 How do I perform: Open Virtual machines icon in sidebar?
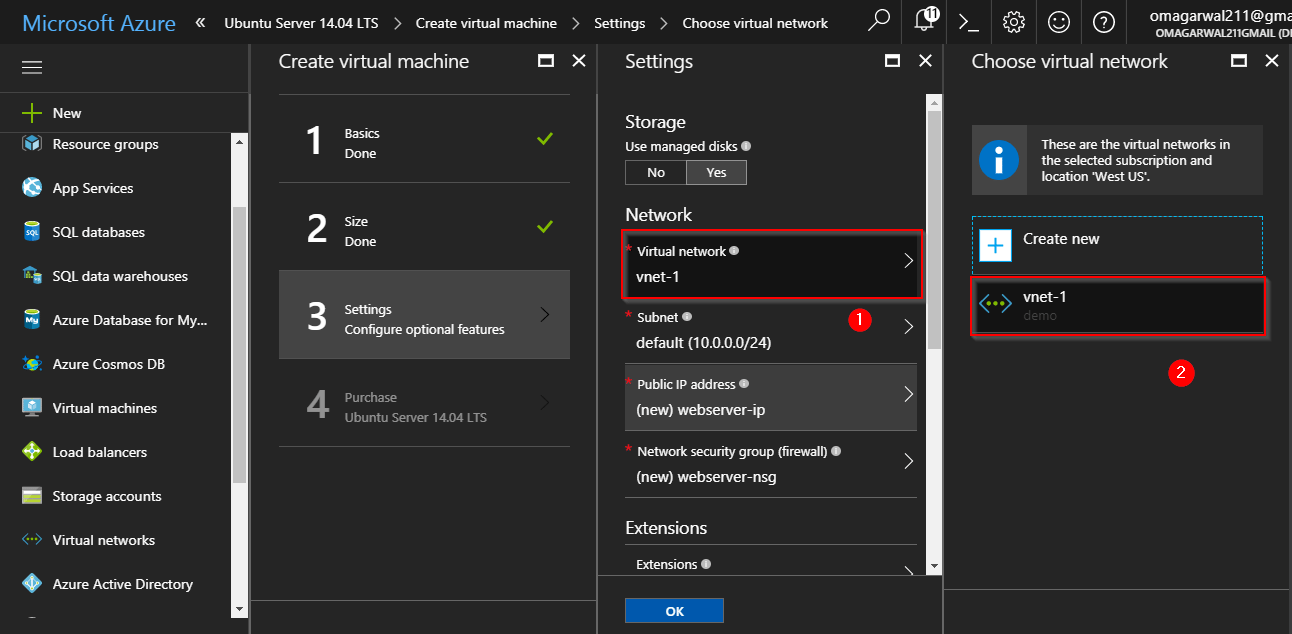tap(32, 408)
